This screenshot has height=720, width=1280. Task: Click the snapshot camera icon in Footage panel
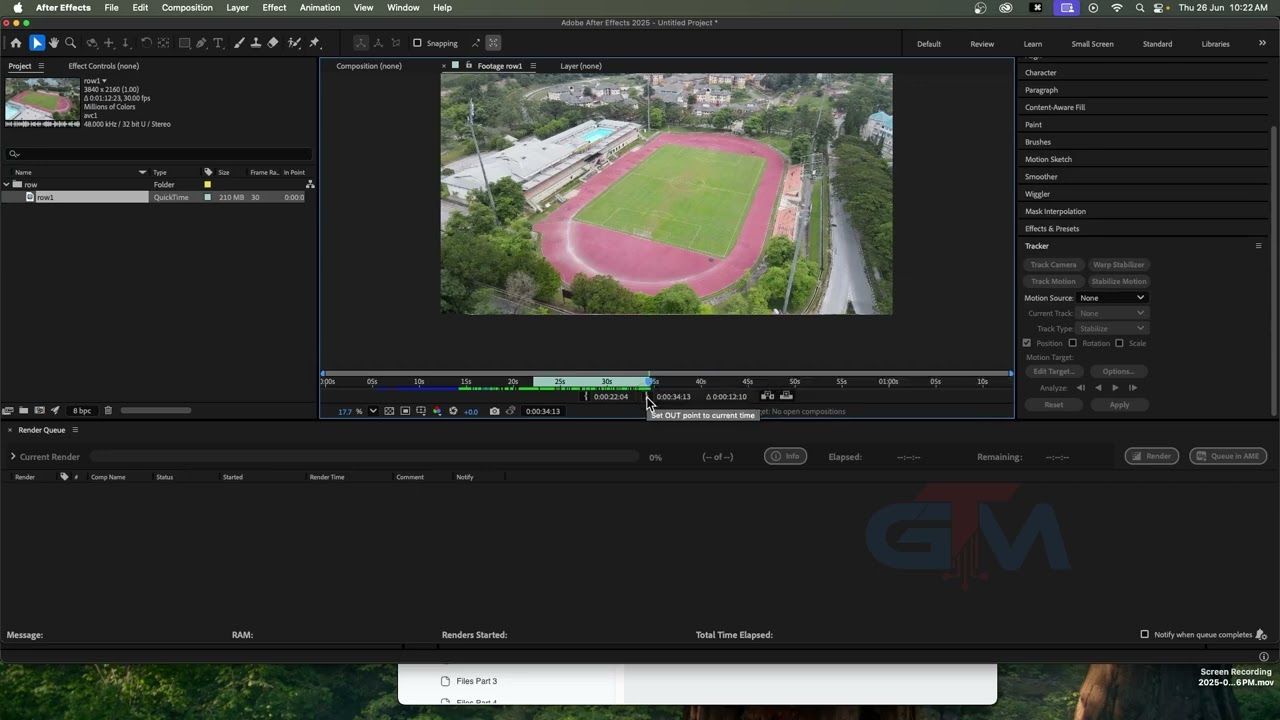click(494, 411)
